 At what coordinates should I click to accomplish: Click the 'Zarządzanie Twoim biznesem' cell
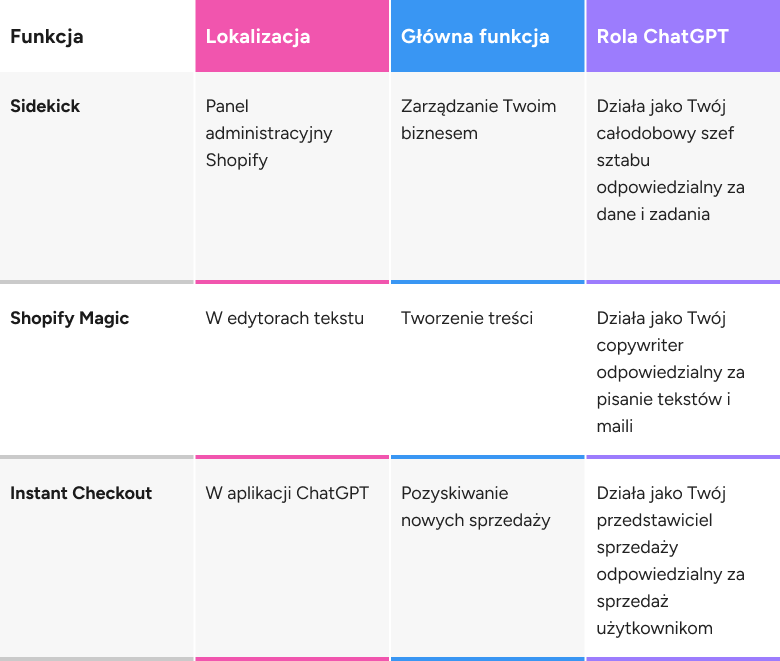(478, 120)
